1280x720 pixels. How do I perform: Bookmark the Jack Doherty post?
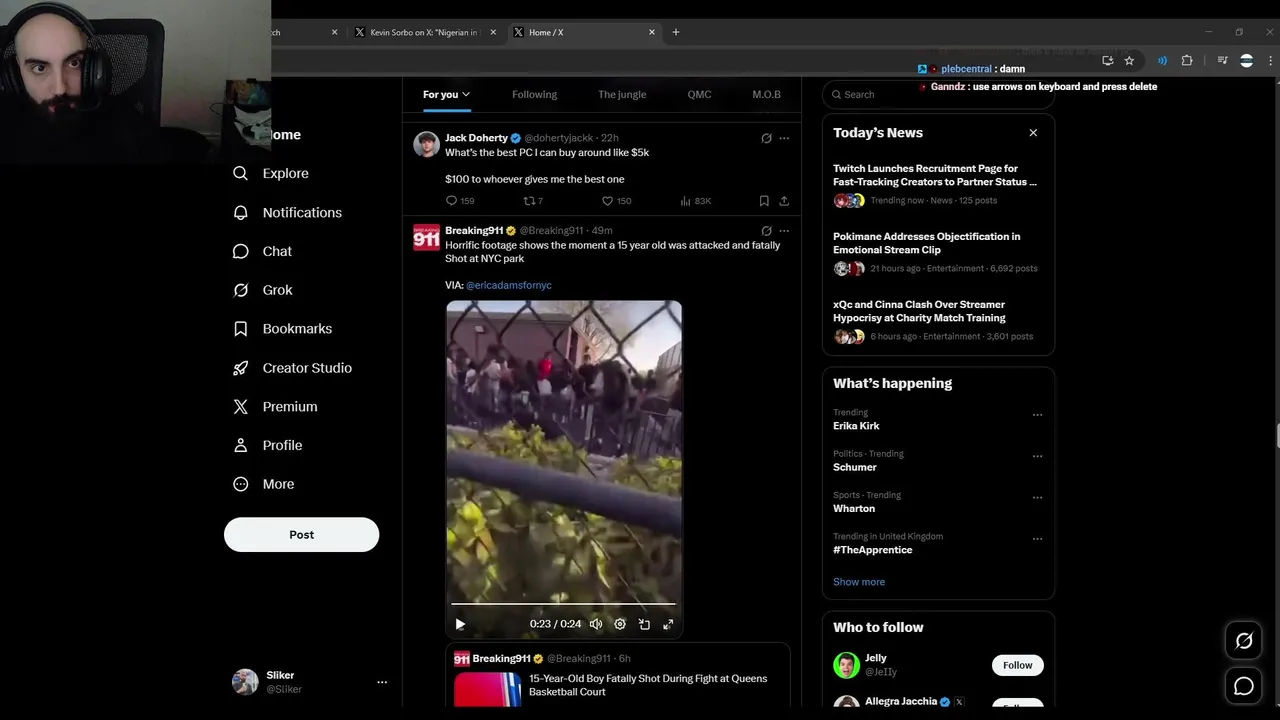(764, 201)
